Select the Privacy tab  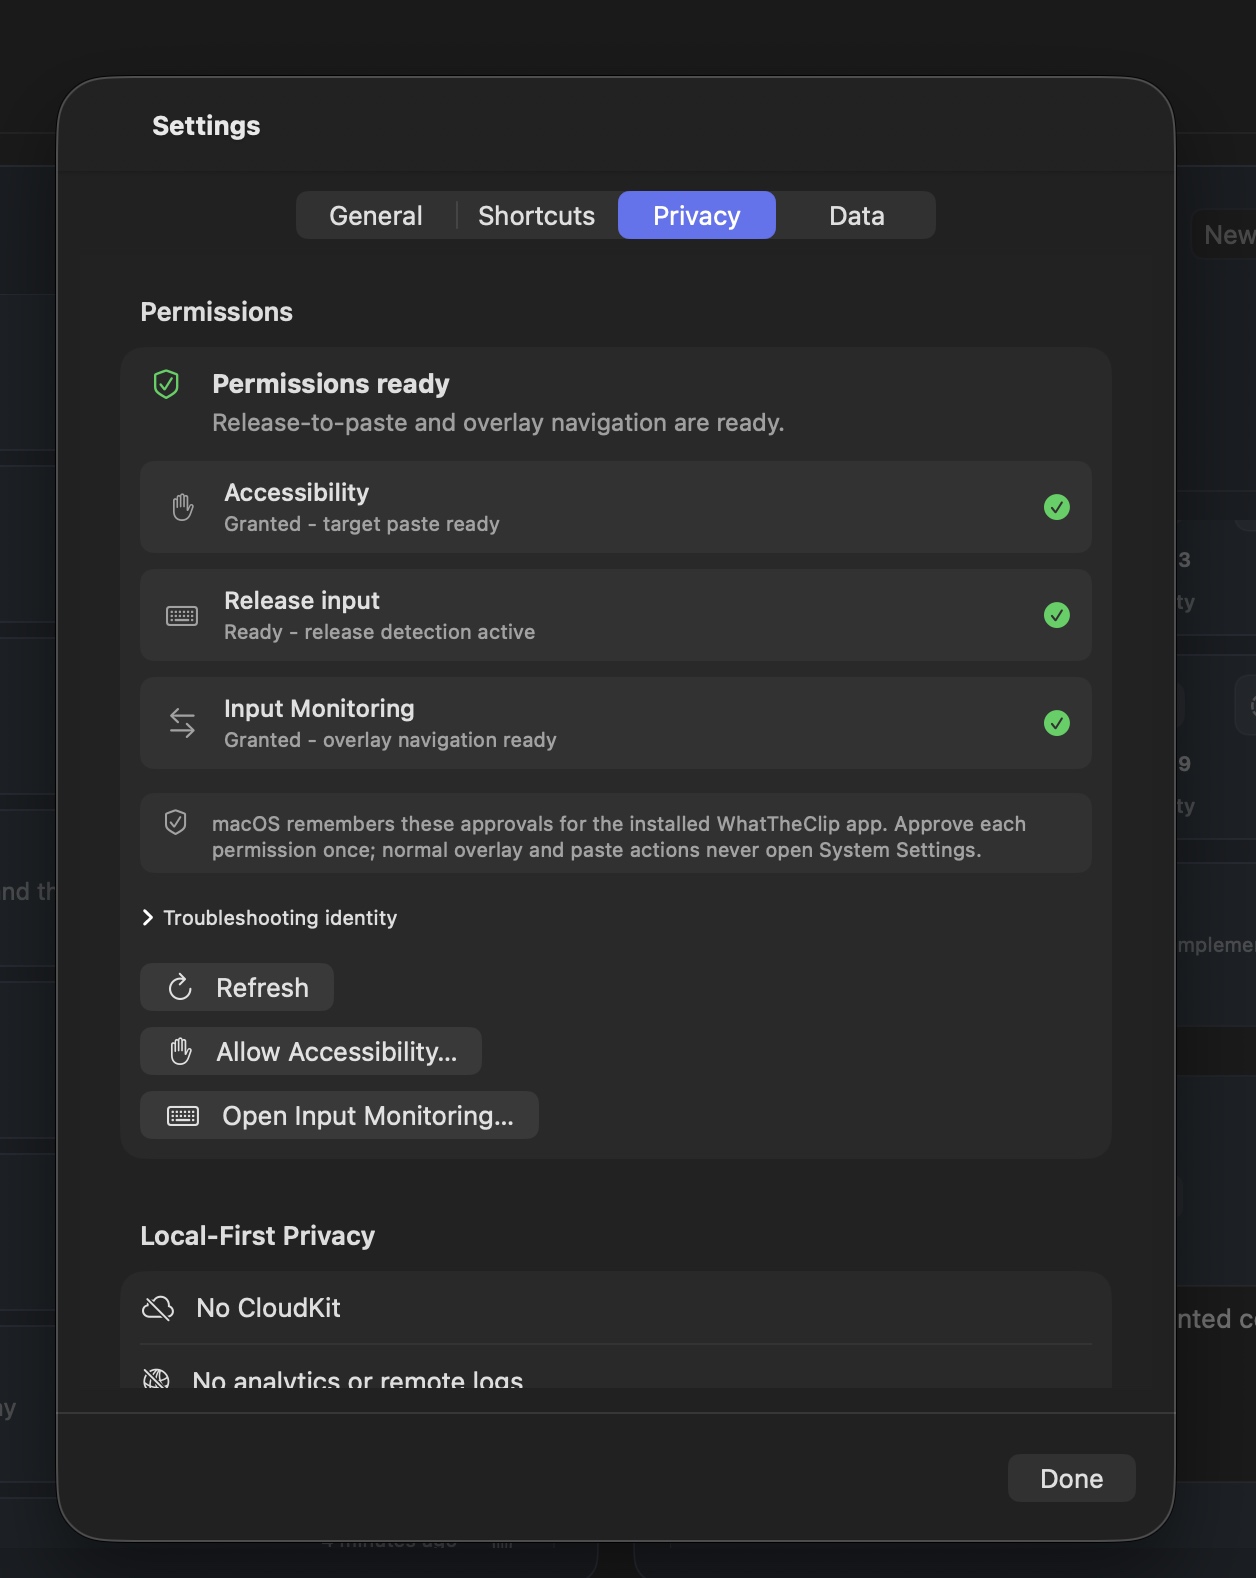pos(697,216)
